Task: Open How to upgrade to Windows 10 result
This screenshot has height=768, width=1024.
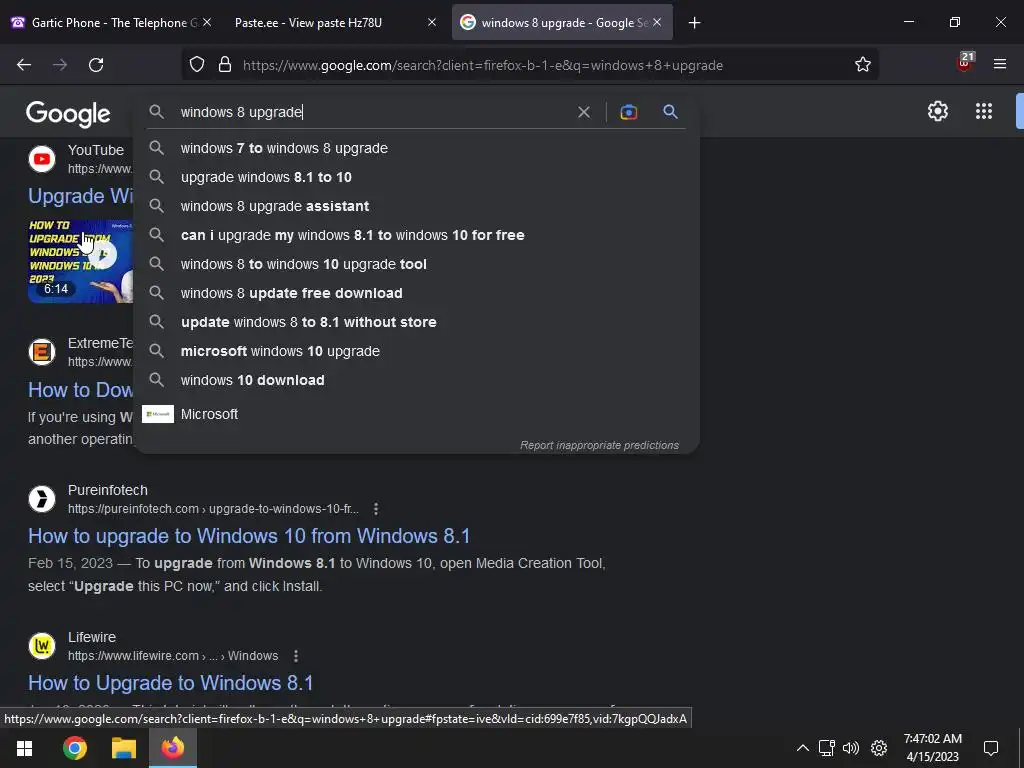Action: [249, 536]
